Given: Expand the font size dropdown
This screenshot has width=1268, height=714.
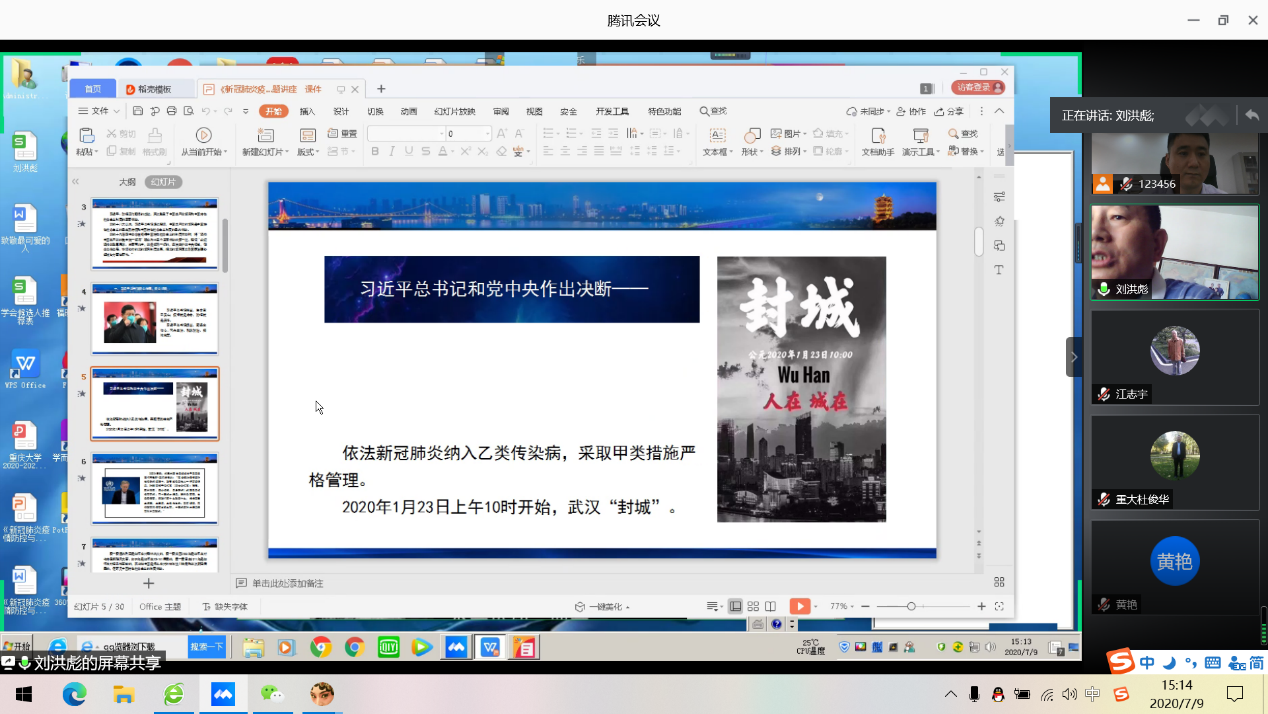Looking at the screenshot, I should [x=488, y=134].
